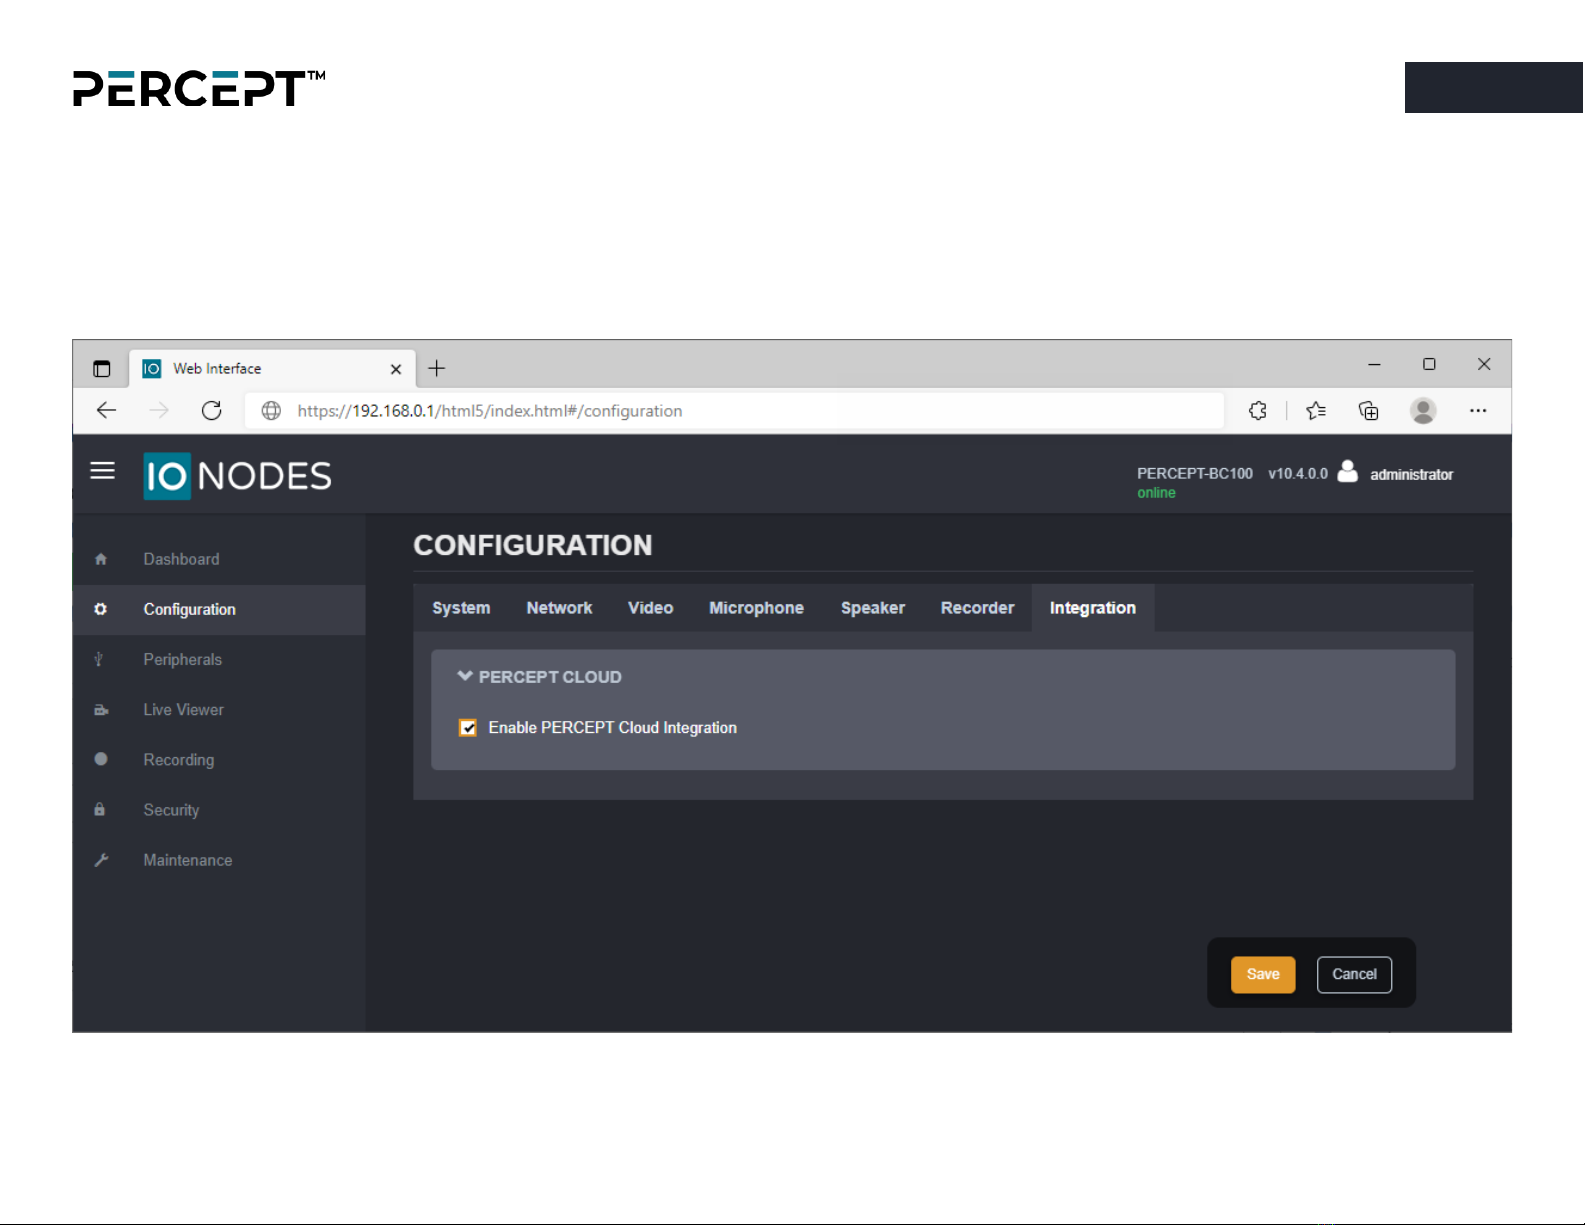Click the browser forward arrow
The height and width of the screenshot is (1225, 1585).
[x=159, y=410]
